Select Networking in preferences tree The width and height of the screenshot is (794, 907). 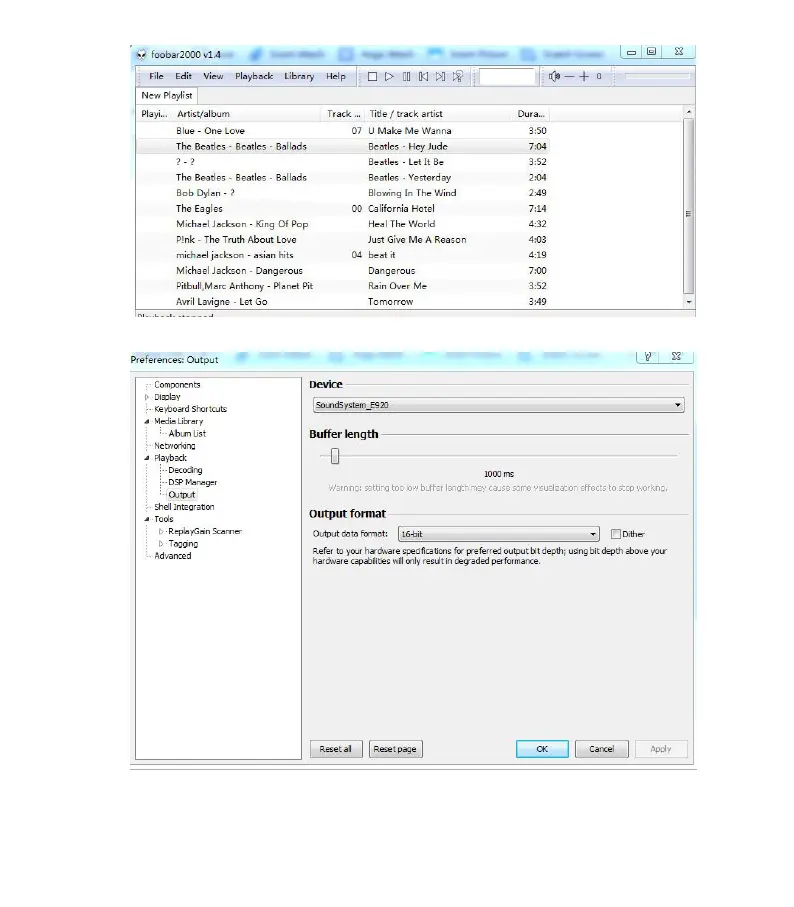point(175,446)
